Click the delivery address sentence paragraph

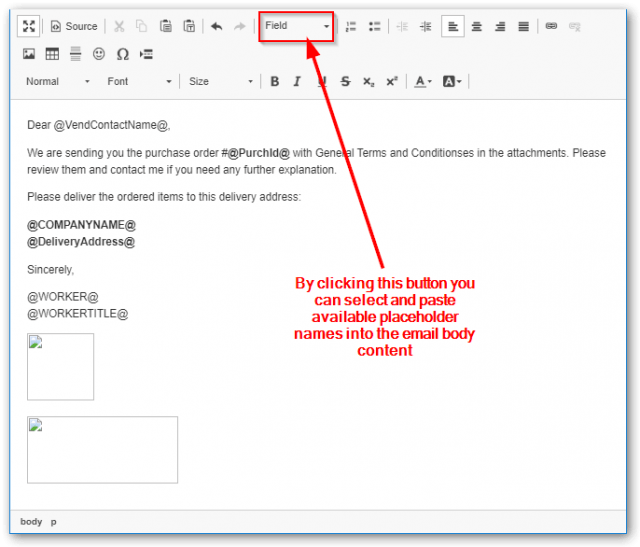click(164, 197)
